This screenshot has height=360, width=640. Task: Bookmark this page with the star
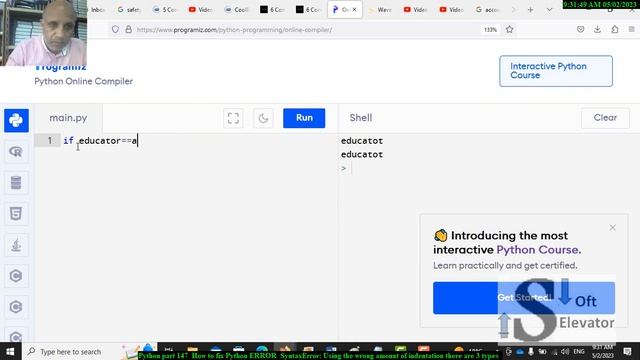(x=509, y=29)
